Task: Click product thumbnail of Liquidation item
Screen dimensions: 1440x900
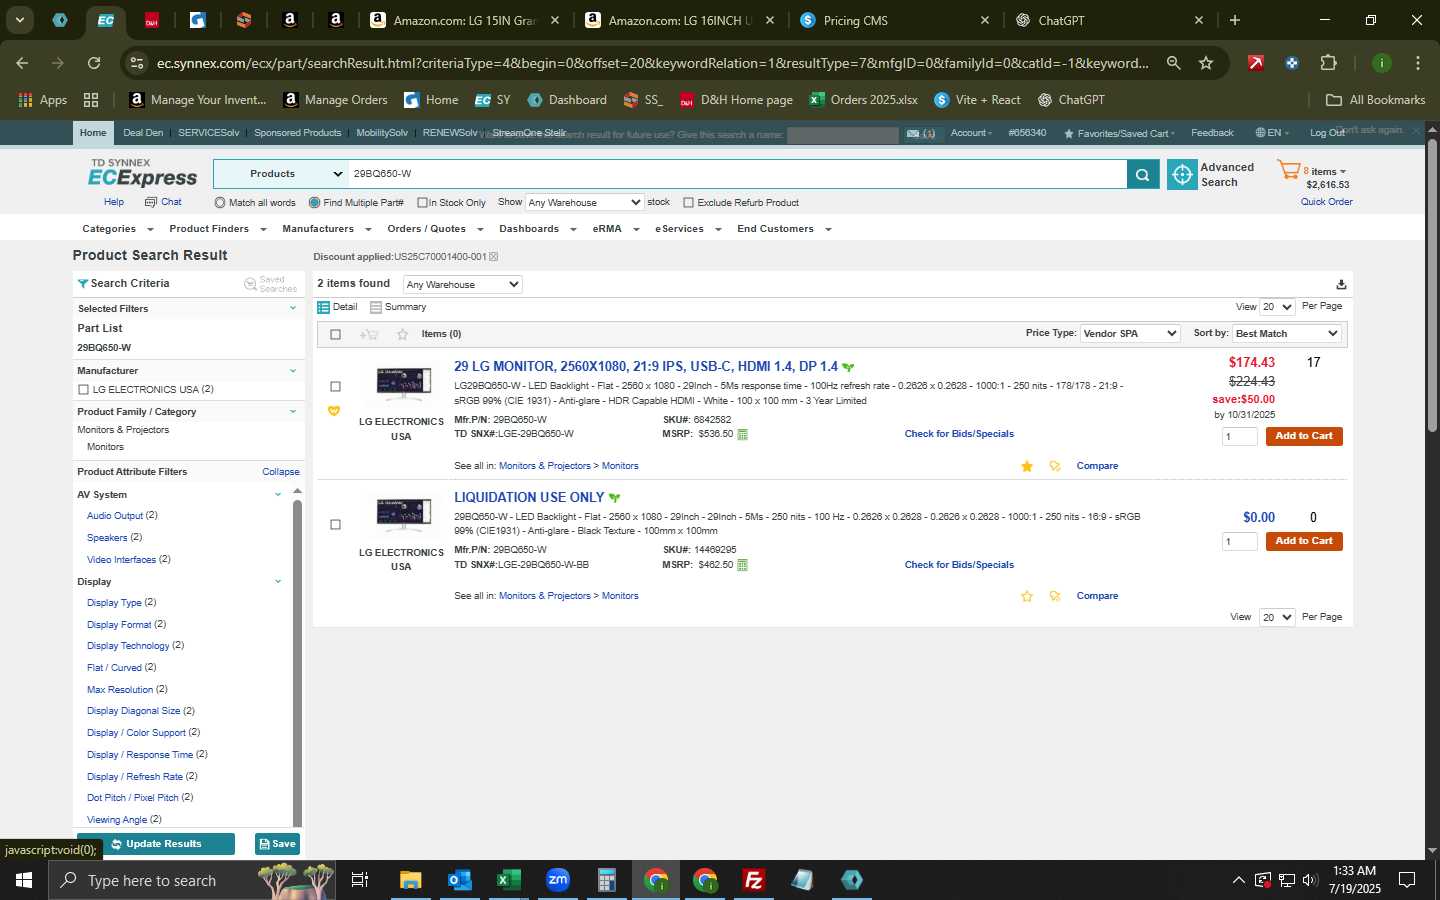Action: (x=402, y=515)
